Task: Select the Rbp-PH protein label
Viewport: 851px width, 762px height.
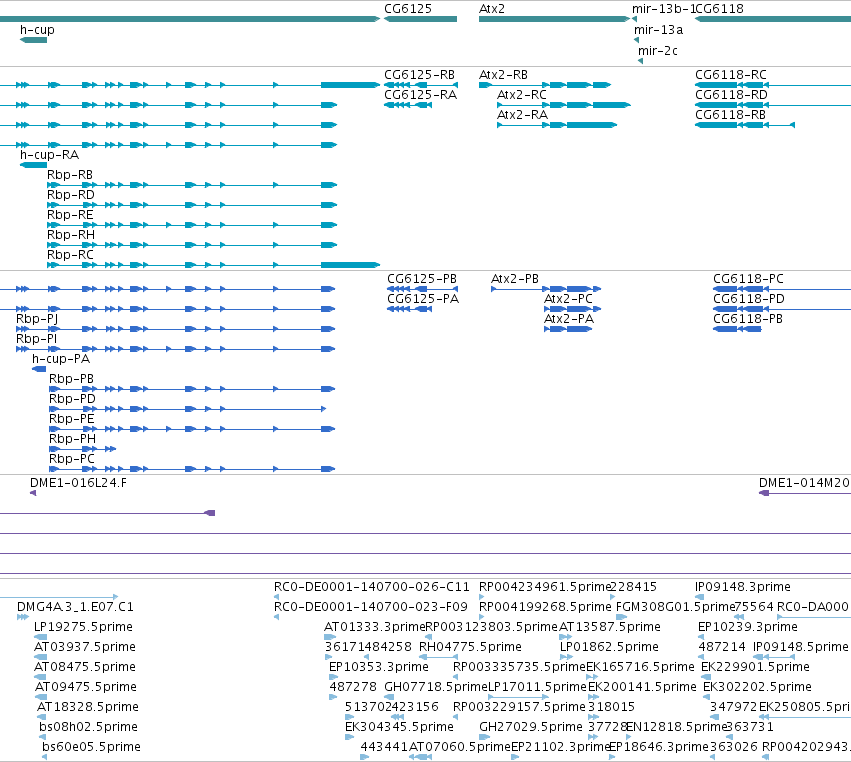Action: [x=73, y=439]
